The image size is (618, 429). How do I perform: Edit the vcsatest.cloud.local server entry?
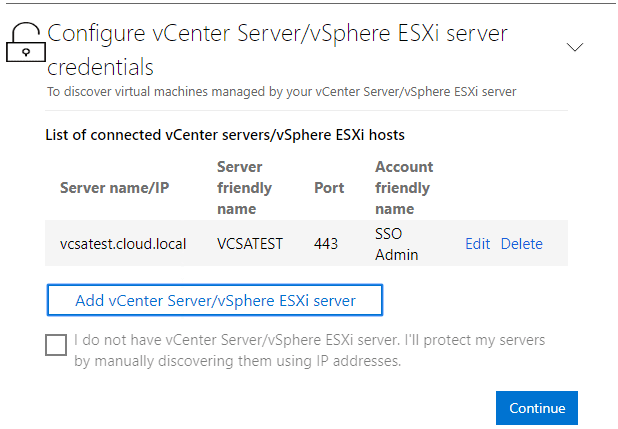pos(477,244)
